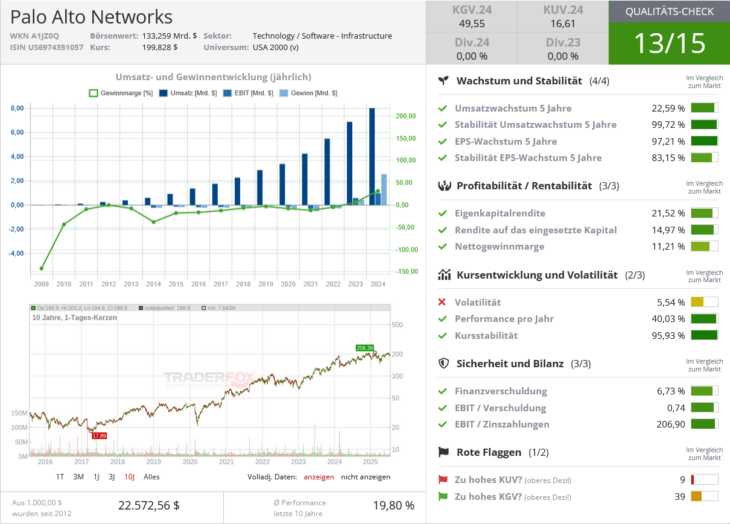The height and width of the screenshot is (524, 730).
Task: Click the Qualitäts-Check header
Action: (669, 12)
